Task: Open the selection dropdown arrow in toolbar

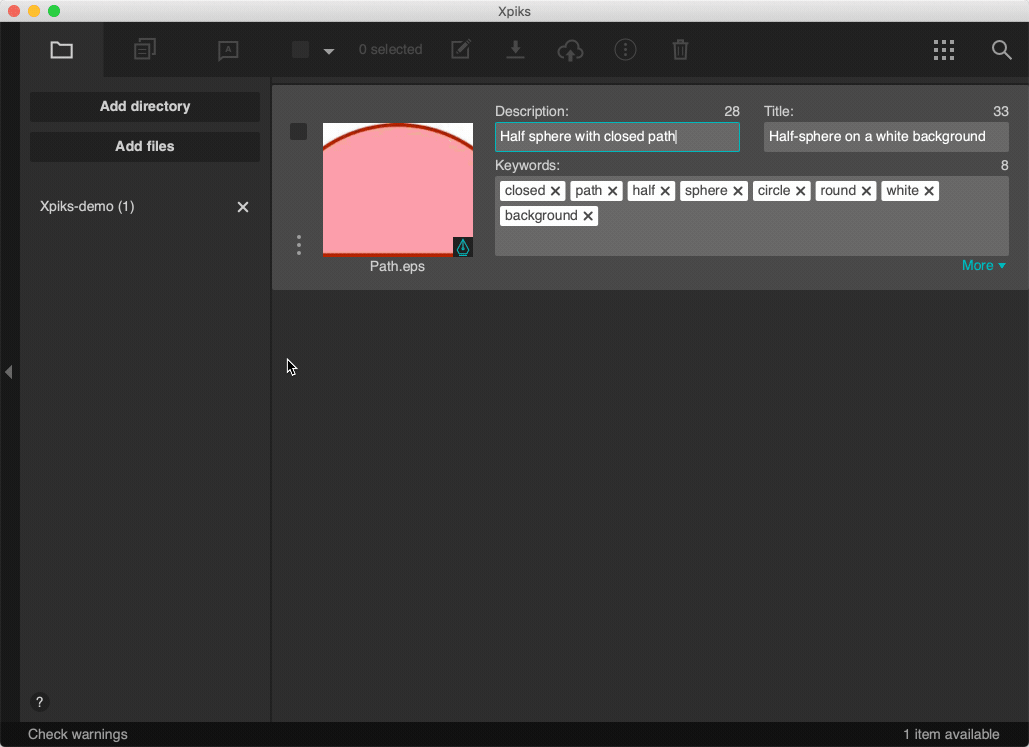Action: pos(329,51)
